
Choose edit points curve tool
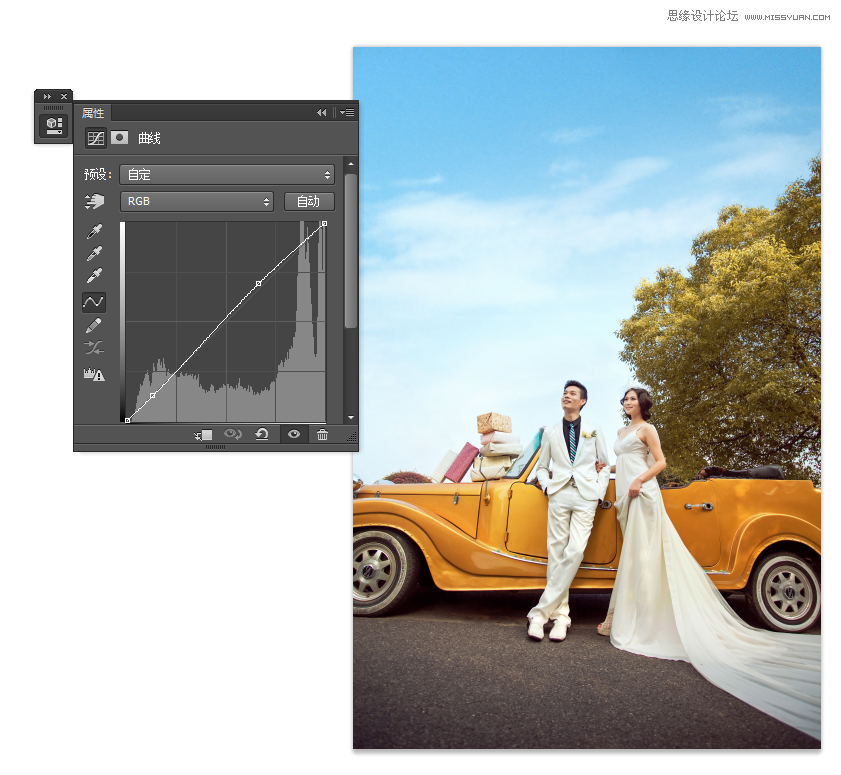point(94,302)
